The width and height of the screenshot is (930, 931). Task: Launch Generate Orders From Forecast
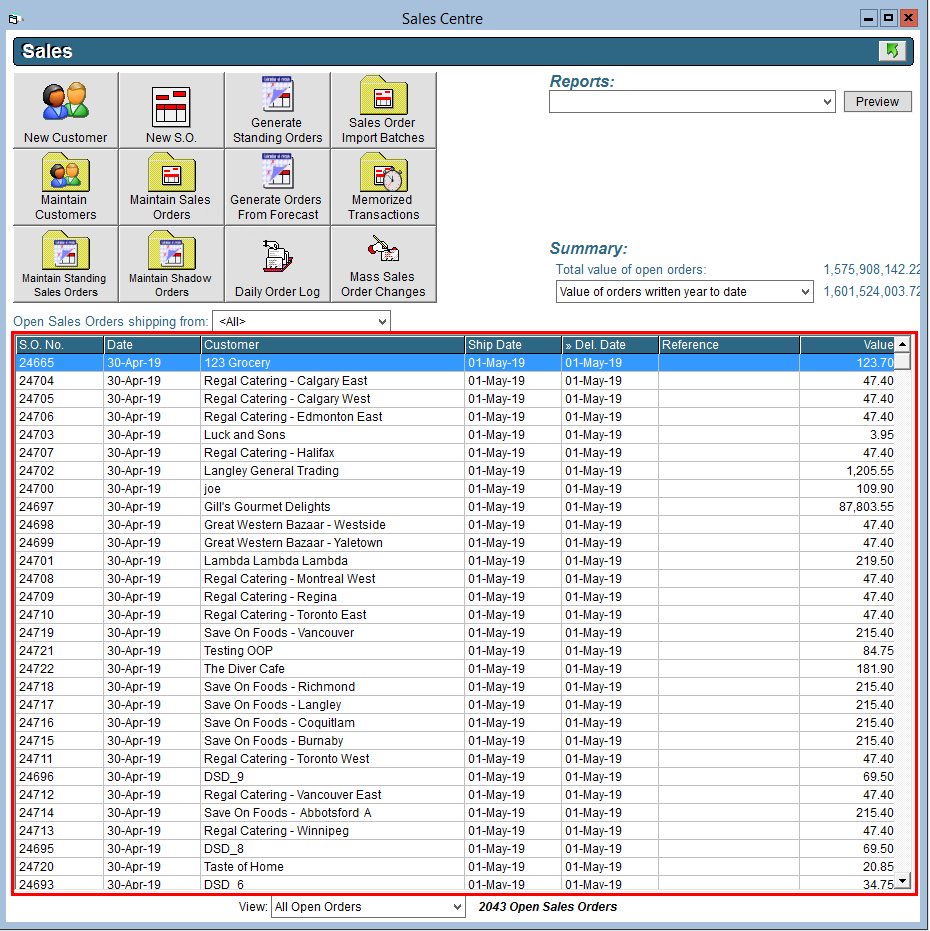tap(277, 187)
